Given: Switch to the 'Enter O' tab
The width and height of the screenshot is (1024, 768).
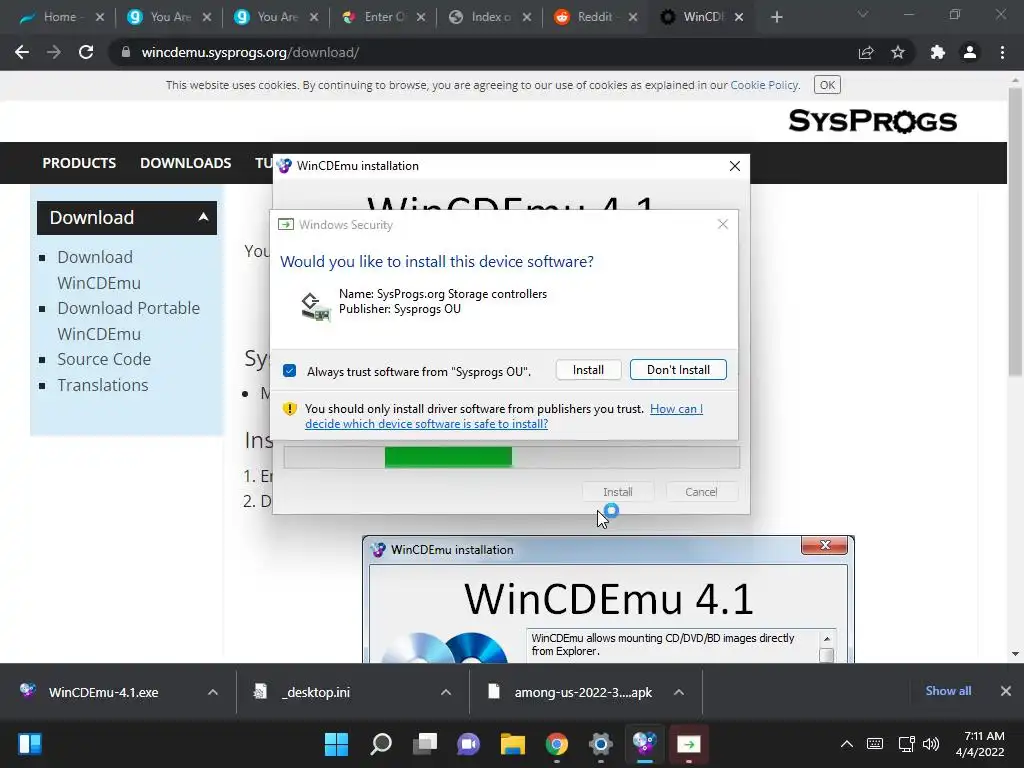Looking at the screenshot, I should point(384,17).
